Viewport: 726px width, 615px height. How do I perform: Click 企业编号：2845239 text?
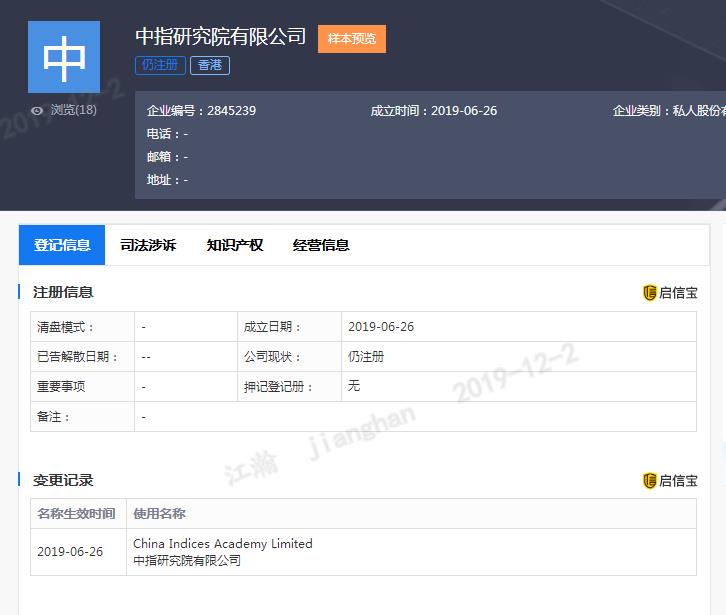[x=201, y=111]
